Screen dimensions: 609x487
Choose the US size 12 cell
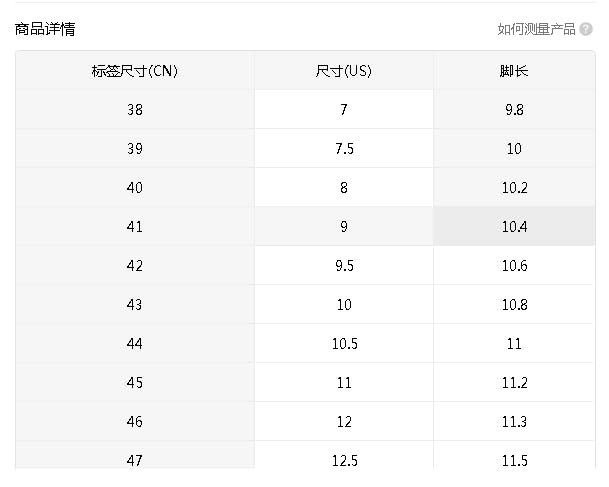(344, 422)
